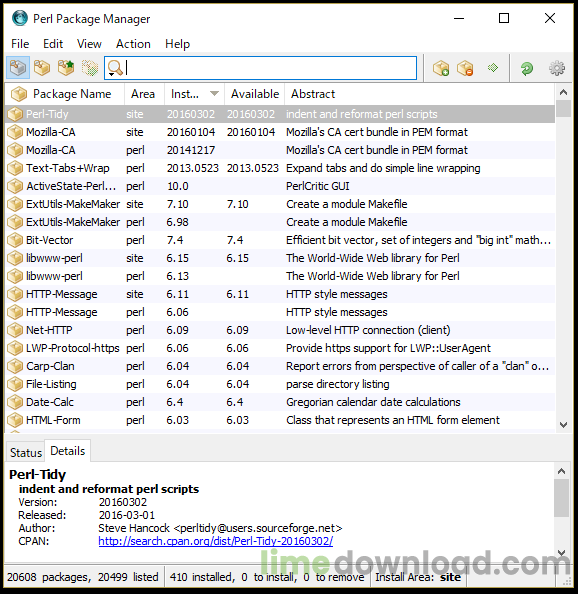Click 'Gregorian calendar date calculations' abstract
This screenshot has height=594, width=578.
click(373, 402)
